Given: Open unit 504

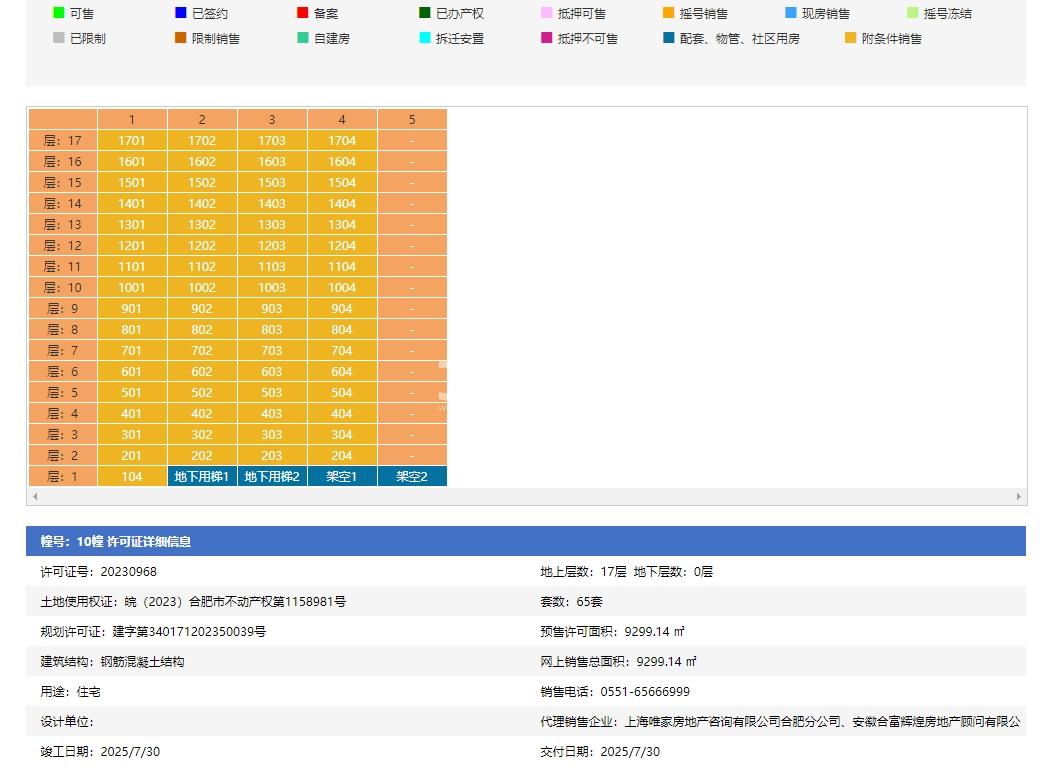Looking at the screenshot, I should [x=342, y=392].
